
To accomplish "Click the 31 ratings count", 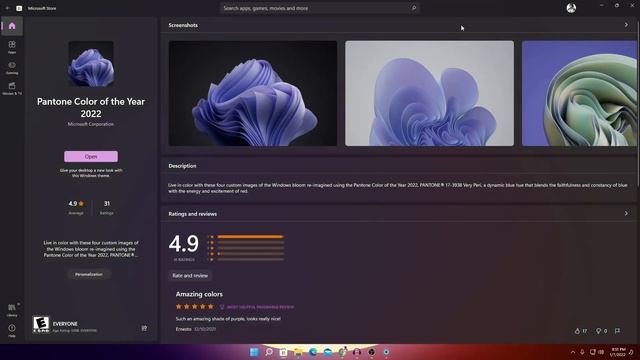I will [x=107, y=207].
